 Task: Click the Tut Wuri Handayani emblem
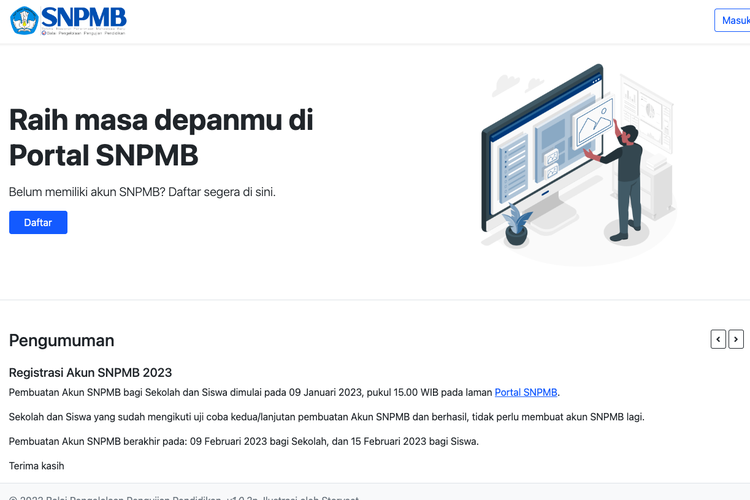click(x=24, y=20)
